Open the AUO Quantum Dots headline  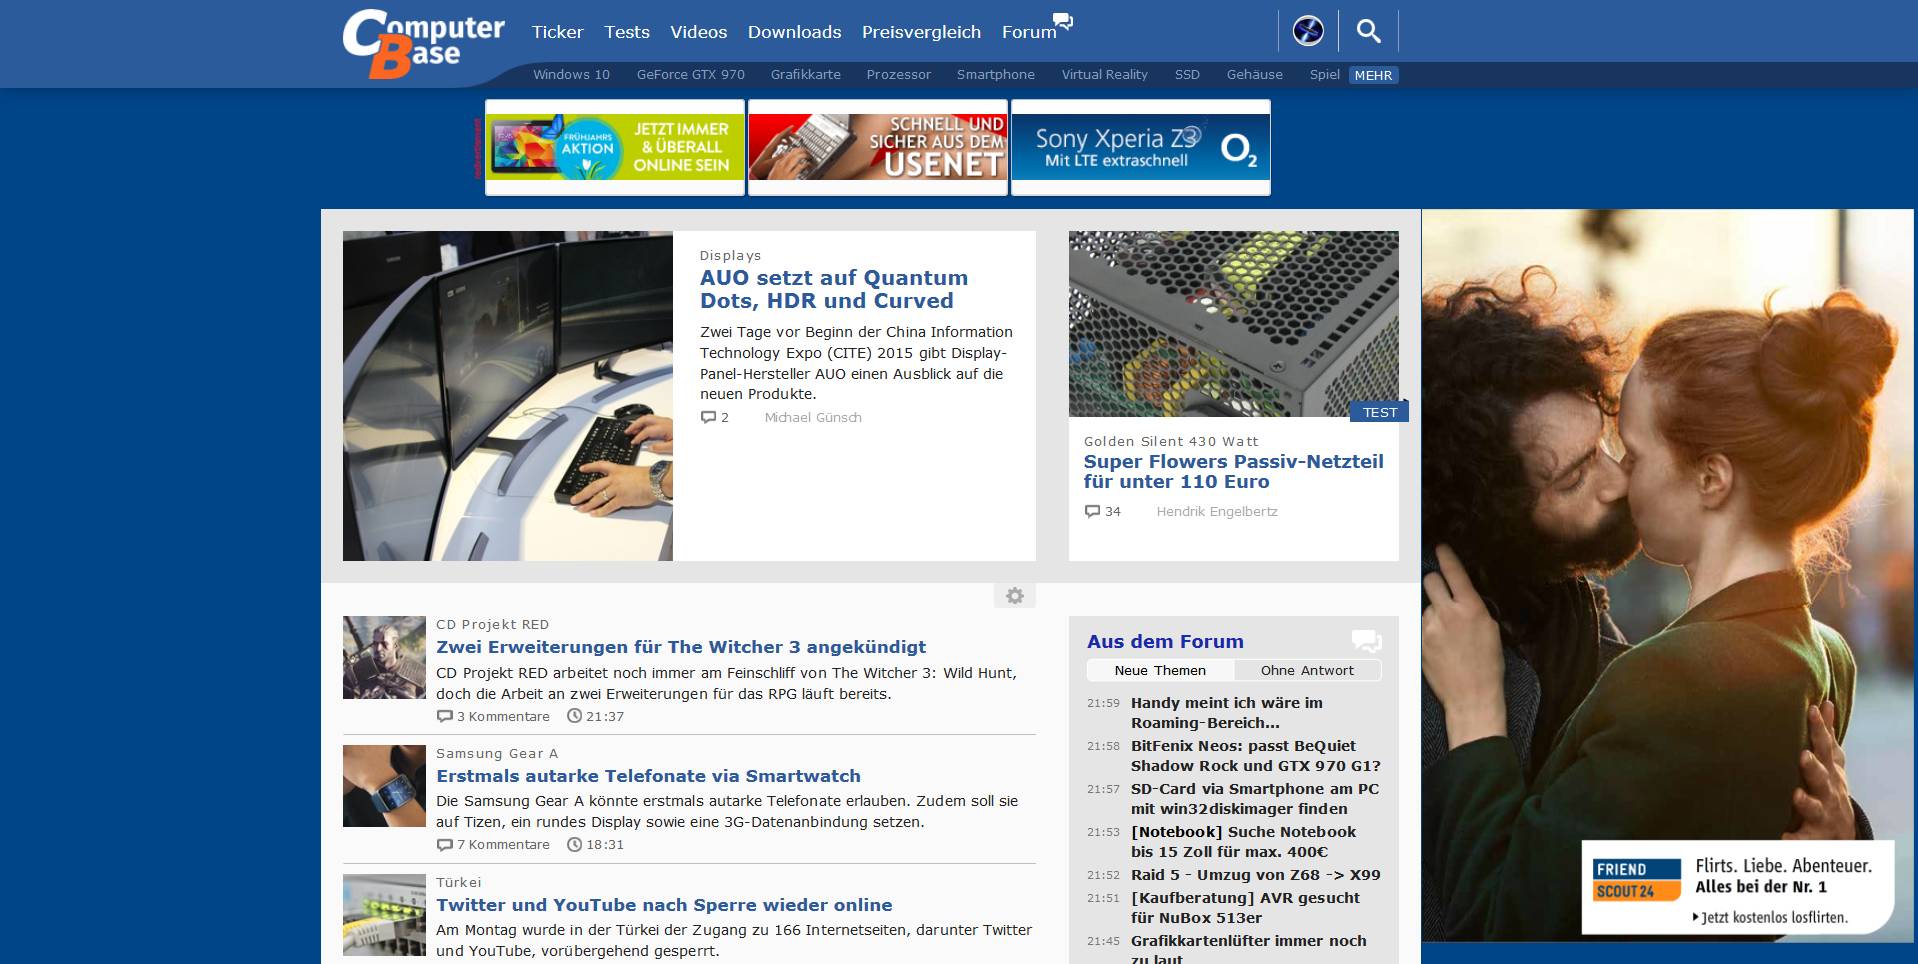tap(834, 289)
